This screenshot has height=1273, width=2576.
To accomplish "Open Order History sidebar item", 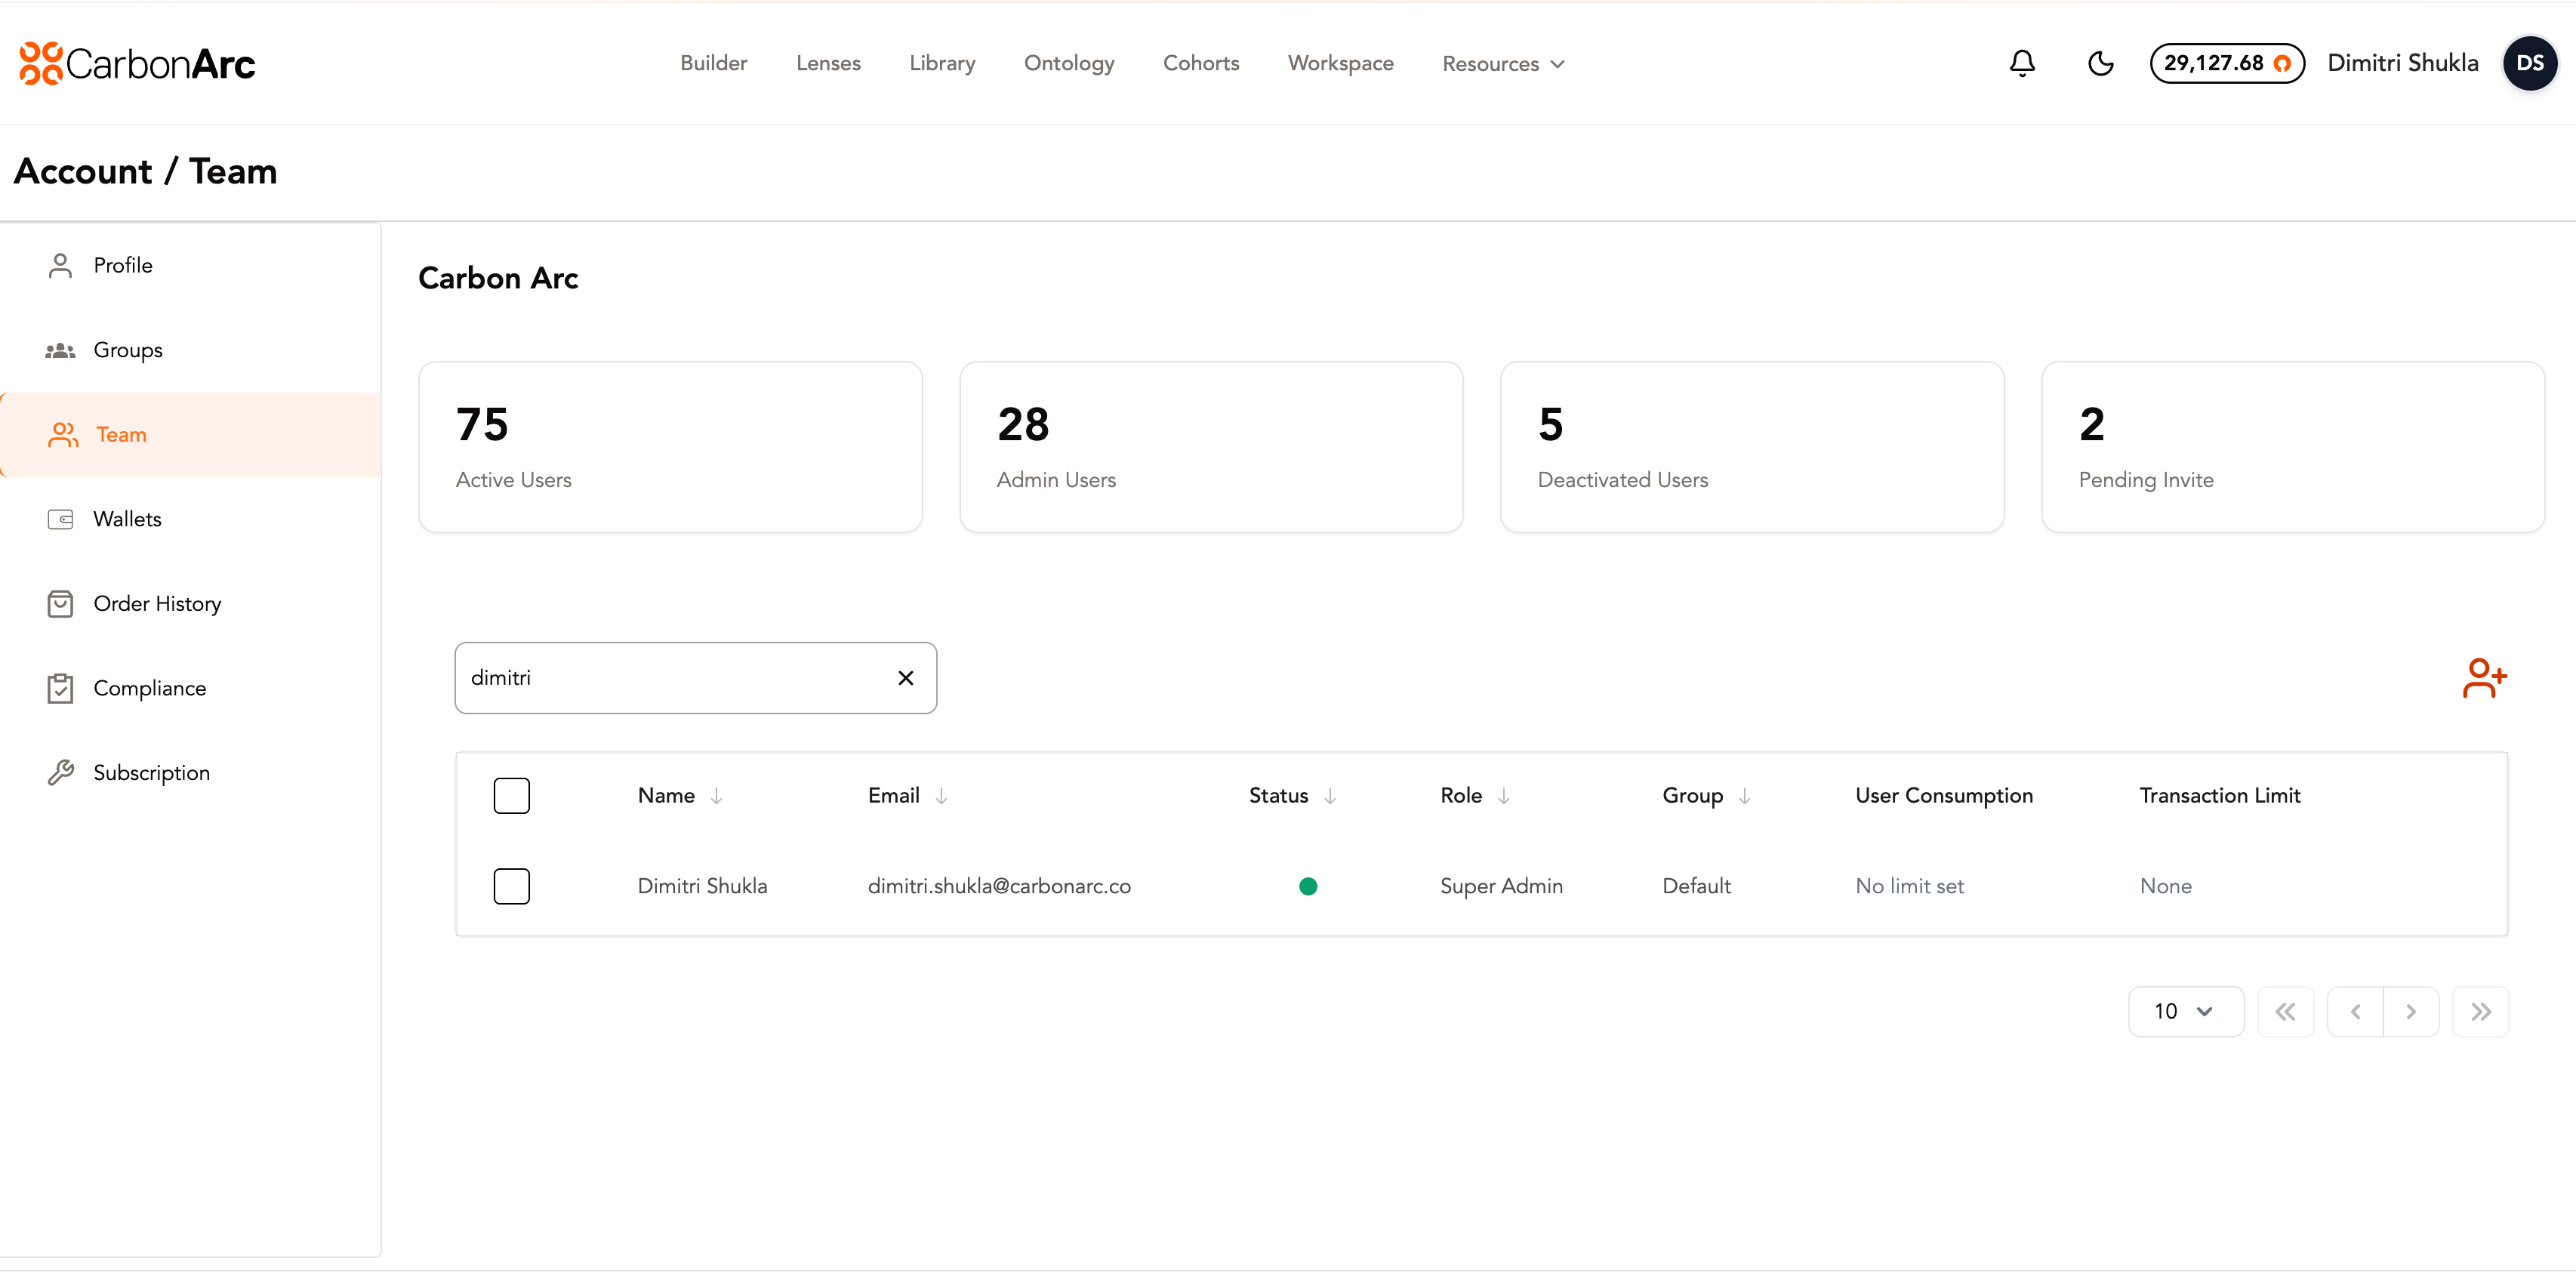I will [x=157, y=603].
